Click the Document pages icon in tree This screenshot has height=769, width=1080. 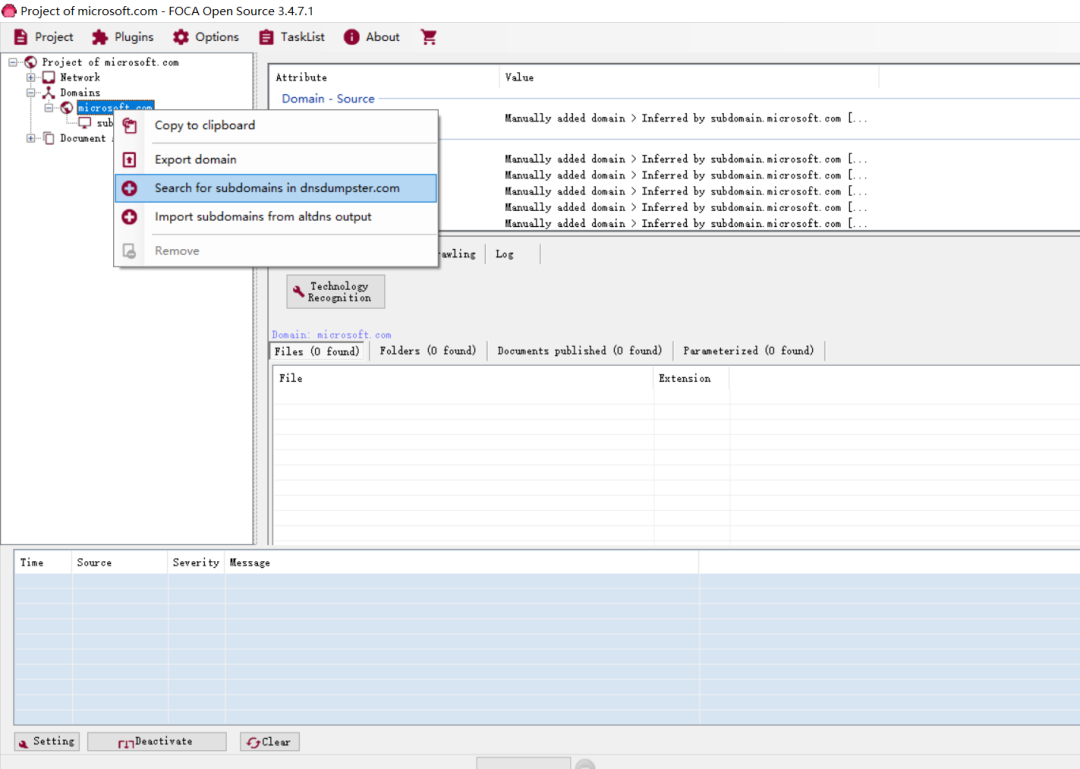click(49, 138)
